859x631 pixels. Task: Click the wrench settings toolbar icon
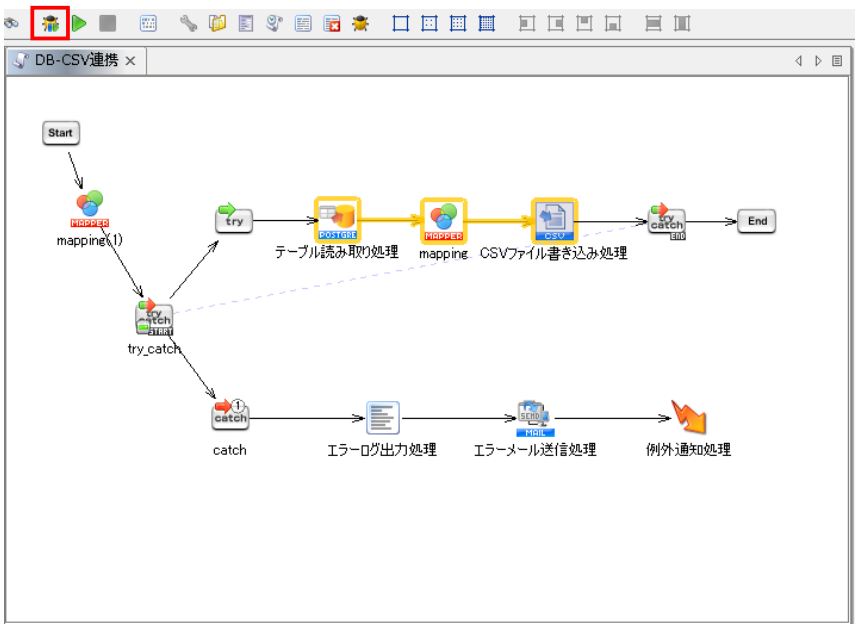click(188, 23)
